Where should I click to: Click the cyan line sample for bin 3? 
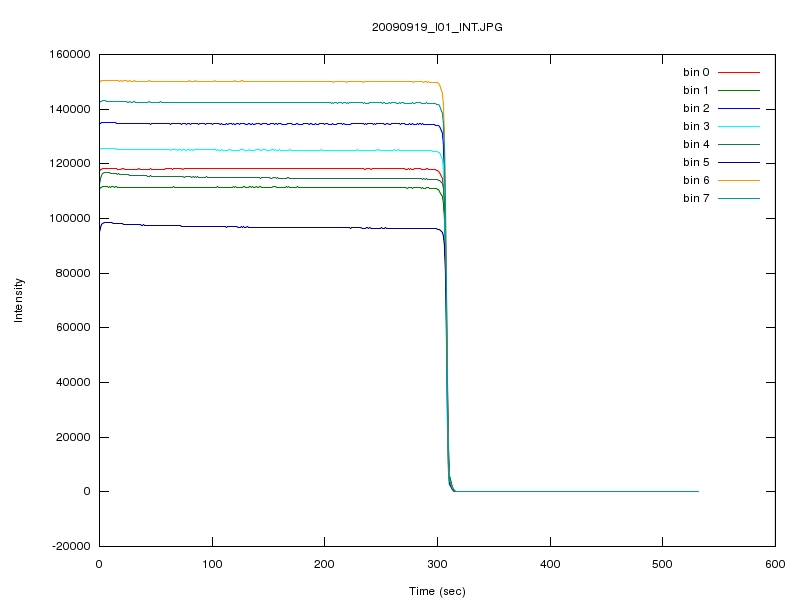click(x=739, y=126)
